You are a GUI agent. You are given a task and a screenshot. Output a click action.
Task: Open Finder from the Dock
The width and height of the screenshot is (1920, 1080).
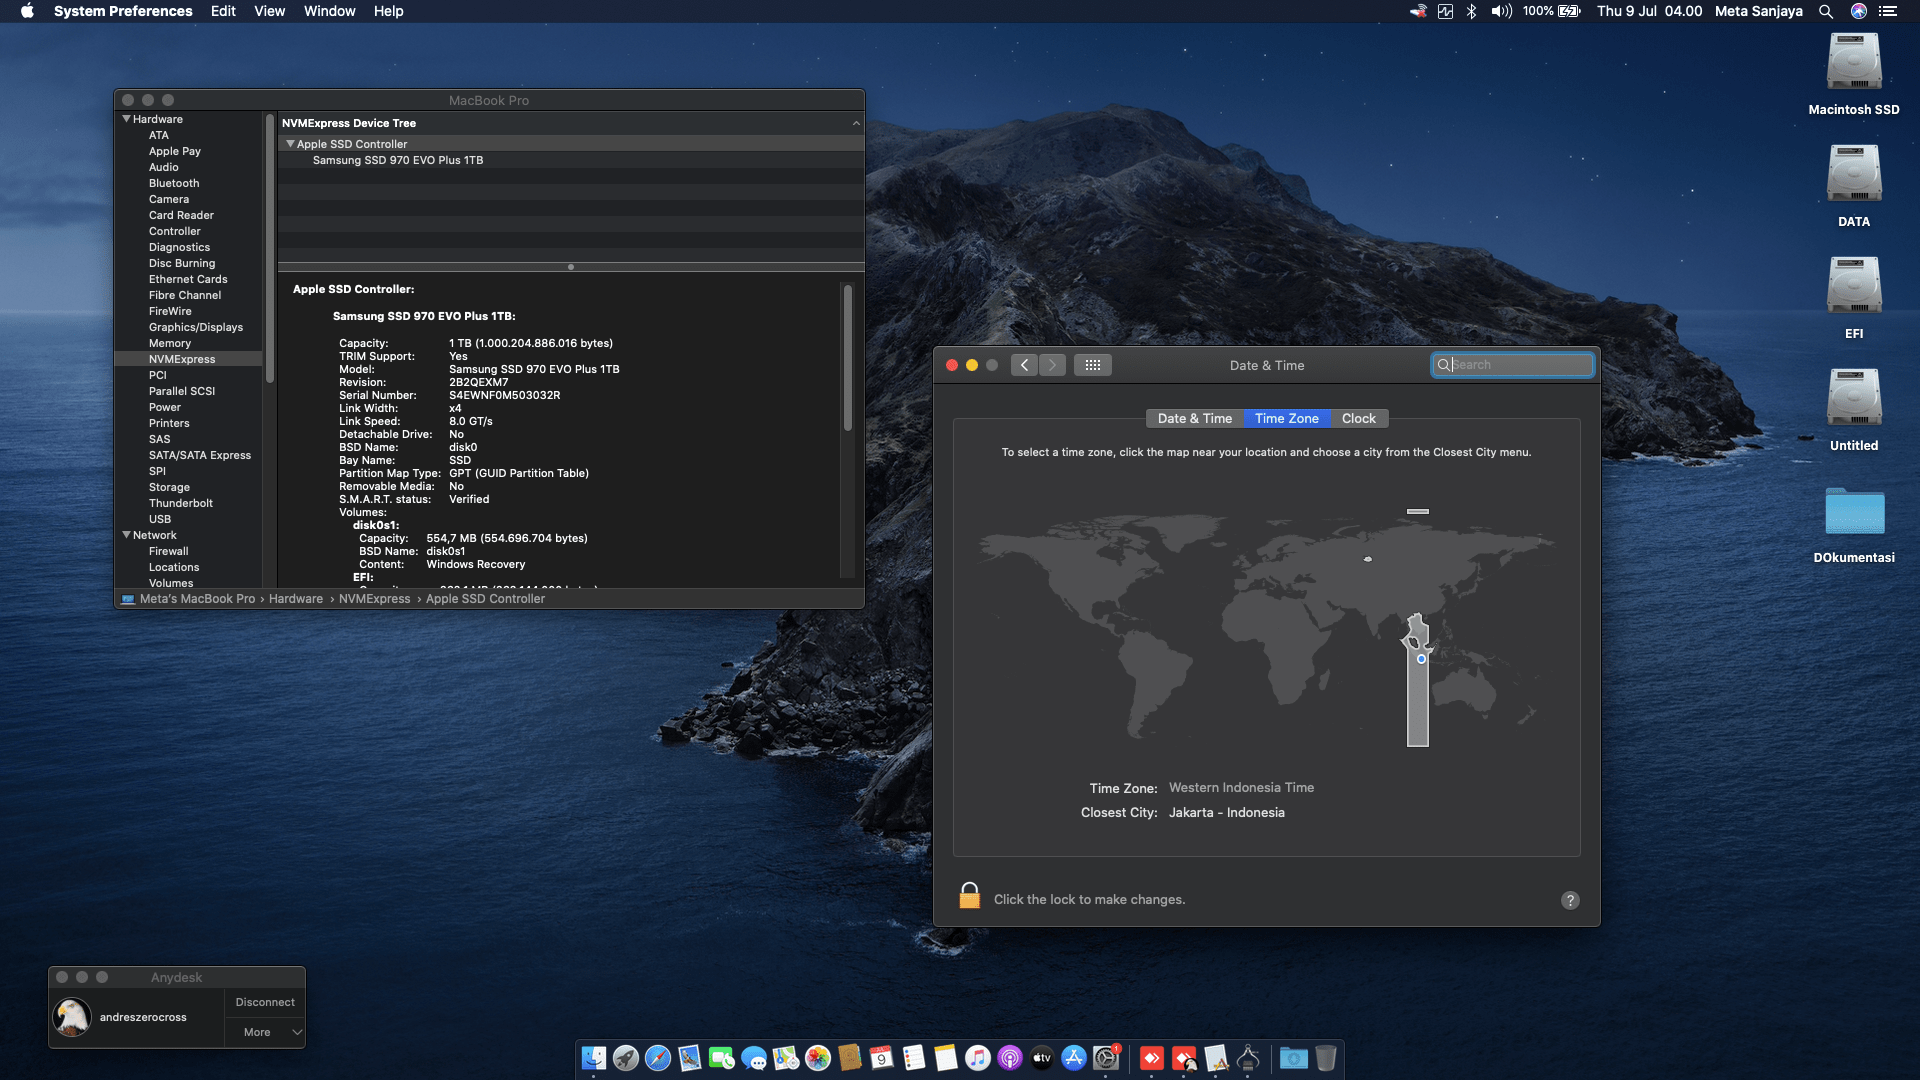pos(594,1058)
